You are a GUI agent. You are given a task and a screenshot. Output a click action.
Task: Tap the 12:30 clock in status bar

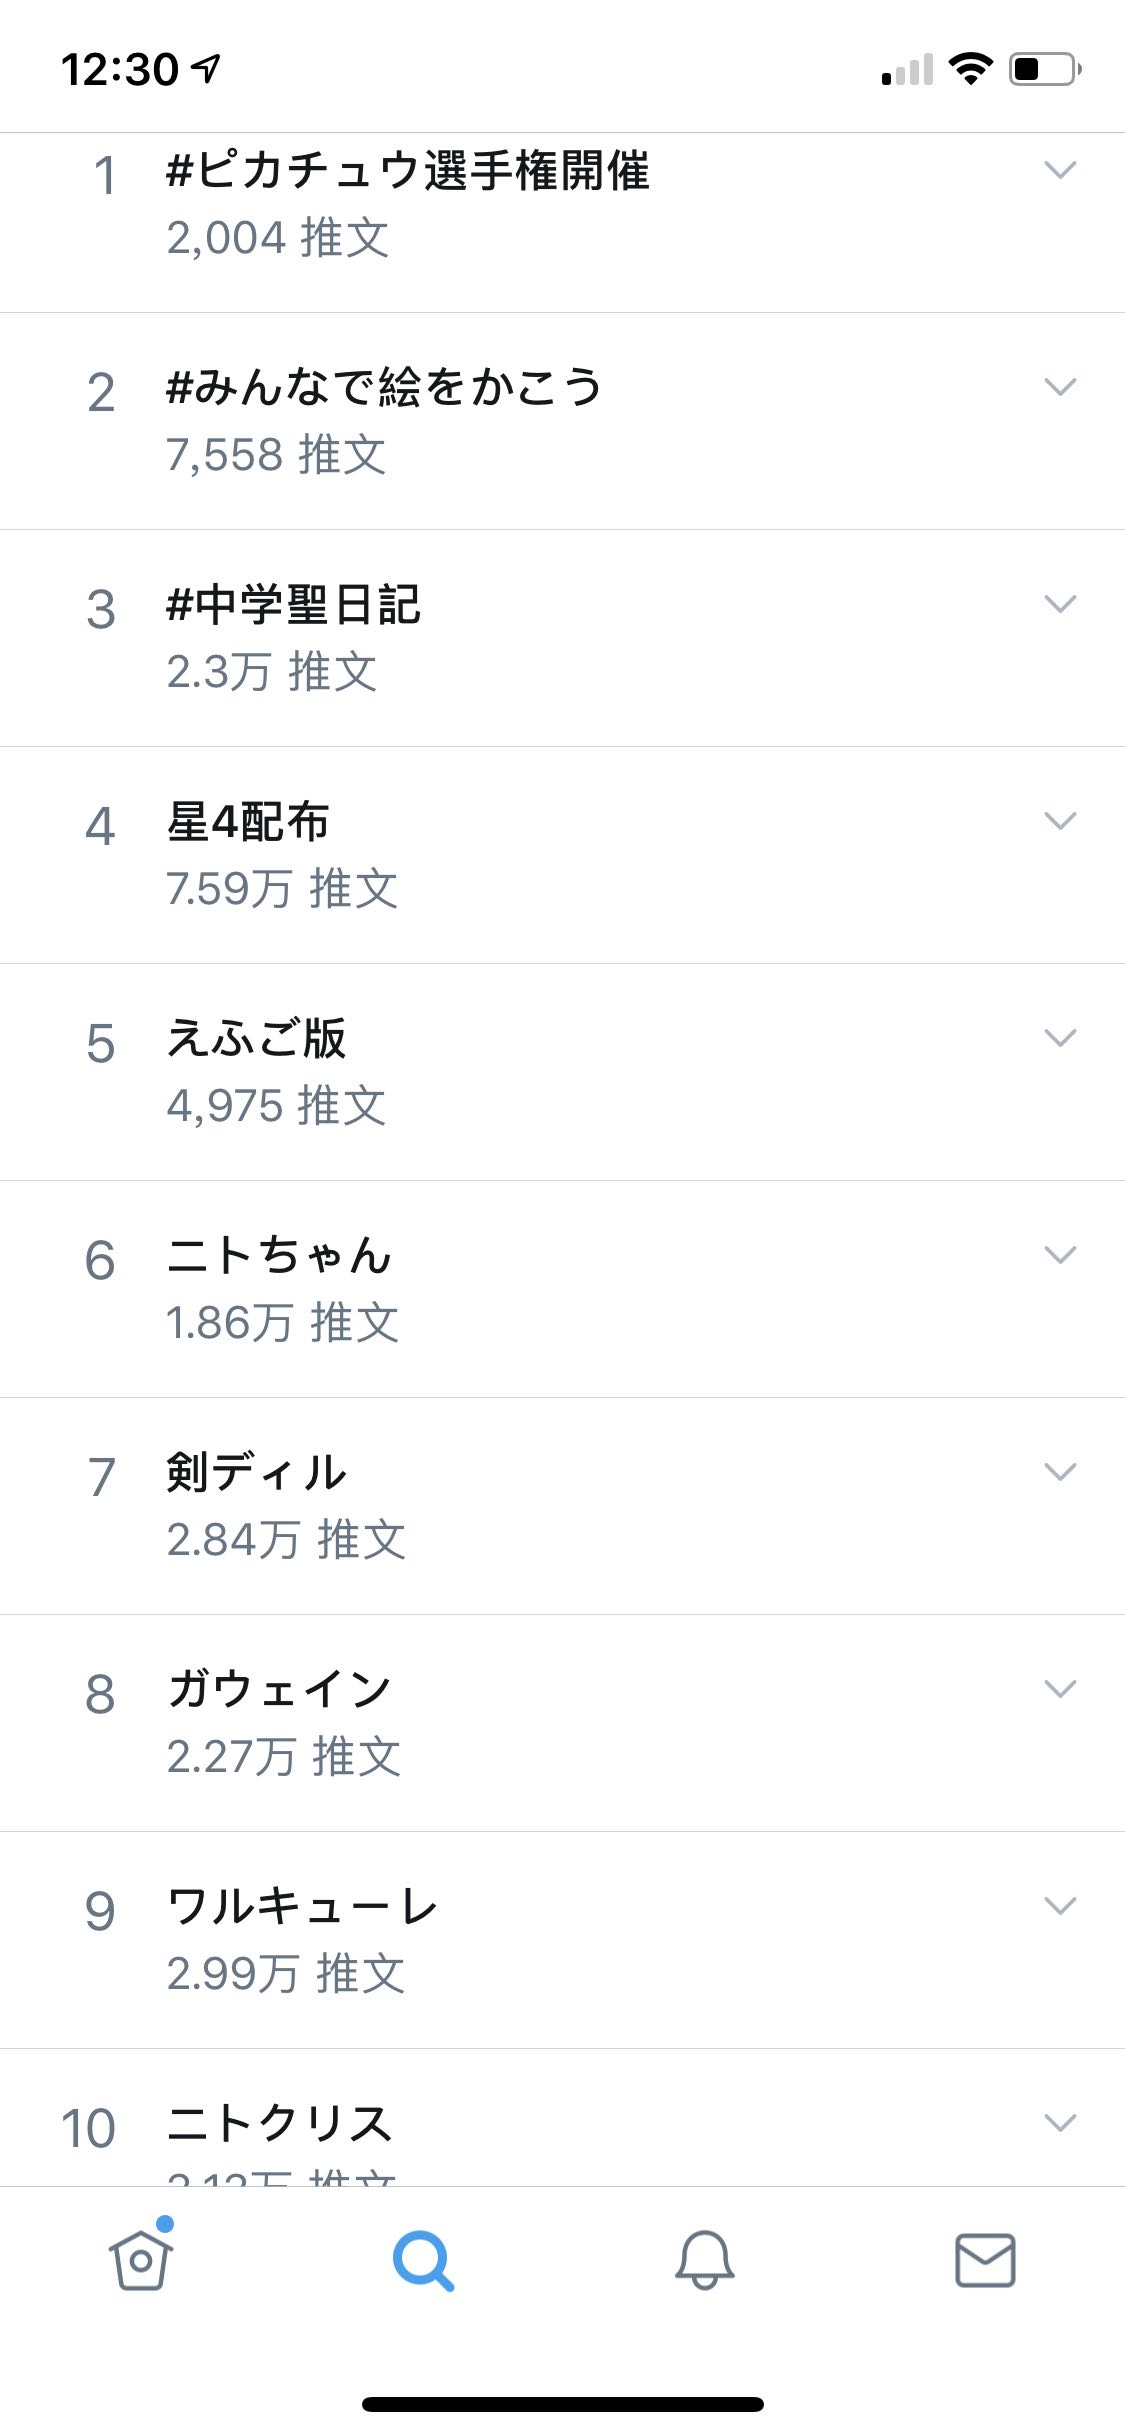pyautogui.click(x=119, y=69)
